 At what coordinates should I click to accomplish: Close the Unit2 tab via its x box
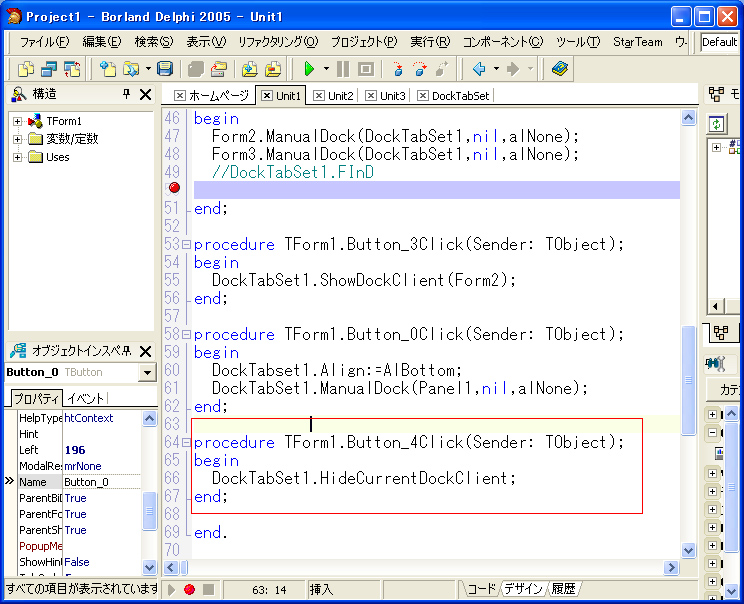pyautogui.click(x=319, y=96)
